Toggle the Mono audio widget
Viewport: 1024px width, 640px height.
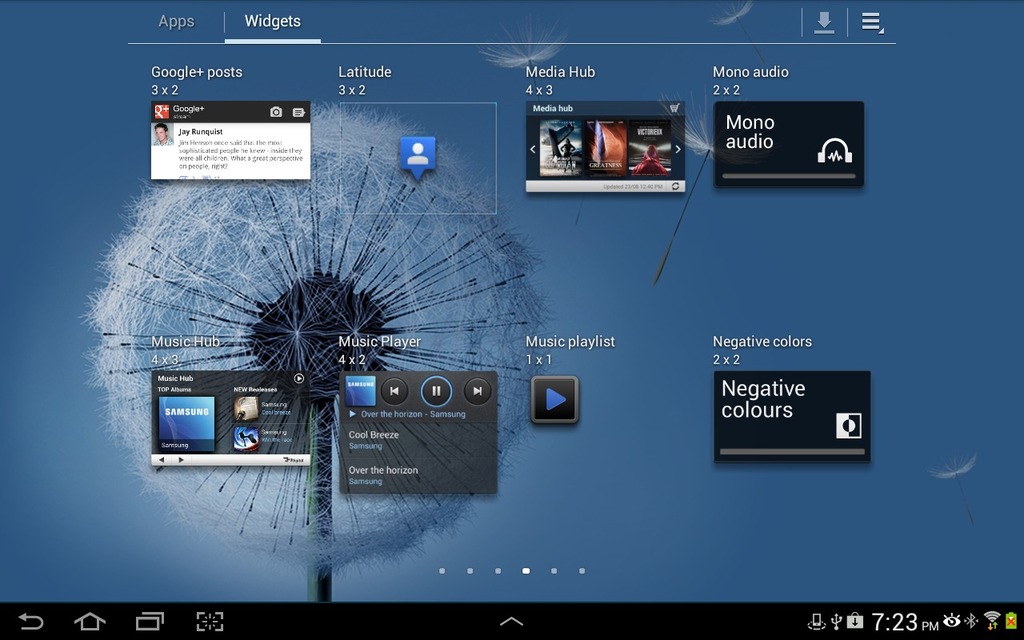click(789, 144)
